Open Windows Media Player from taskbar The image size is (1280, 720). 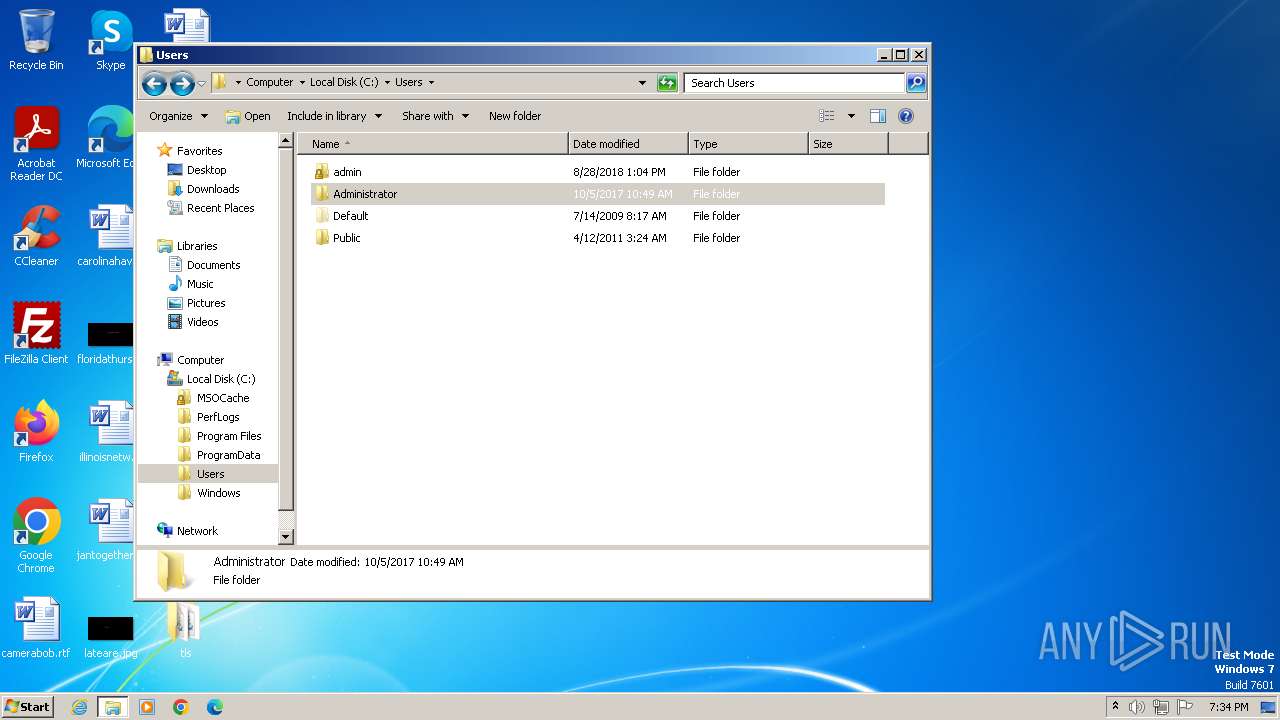[147, 707]
